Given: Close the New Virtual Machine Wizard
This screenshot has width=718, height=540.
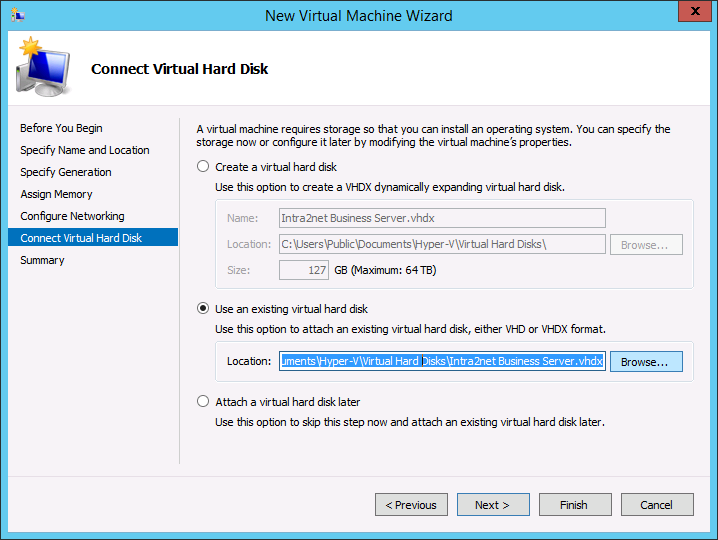Looking at the screenshot, I should tap(695, 11).
